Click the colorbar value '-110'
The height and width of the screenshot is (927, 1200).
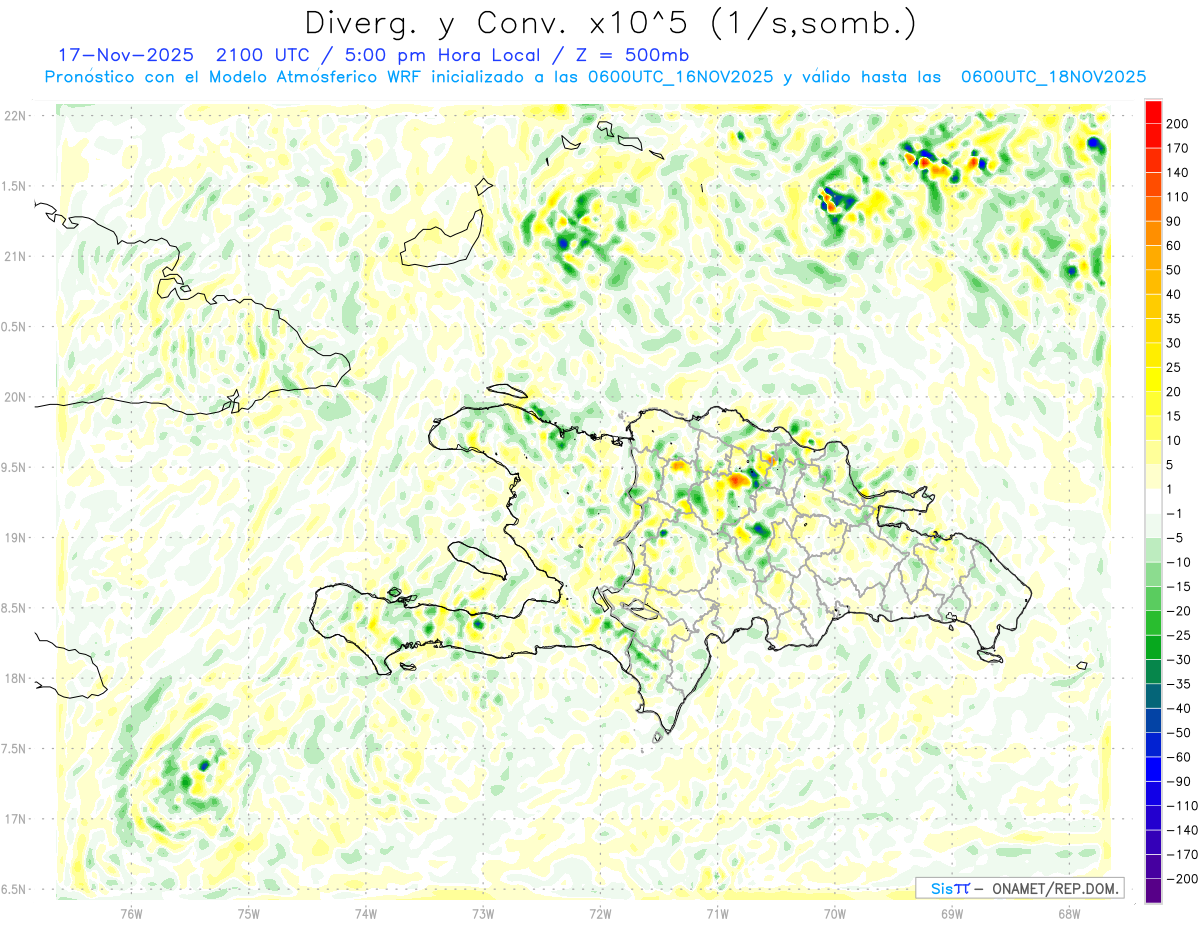point(1183,805)
